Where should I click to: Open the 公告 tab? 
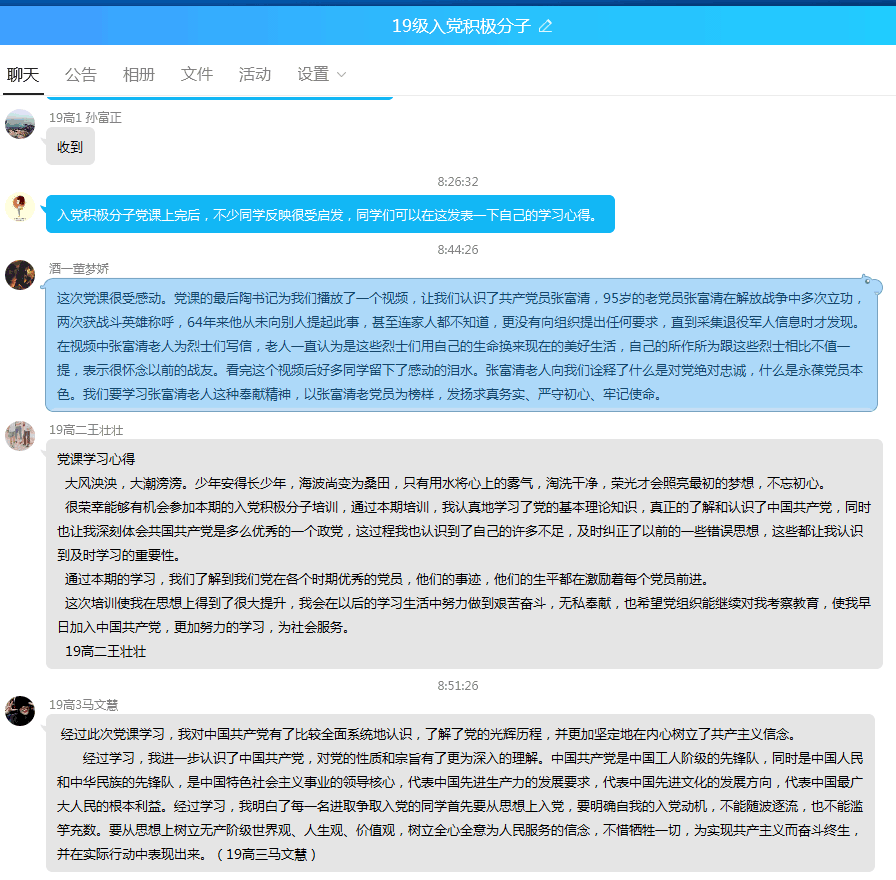click(81, 74)
